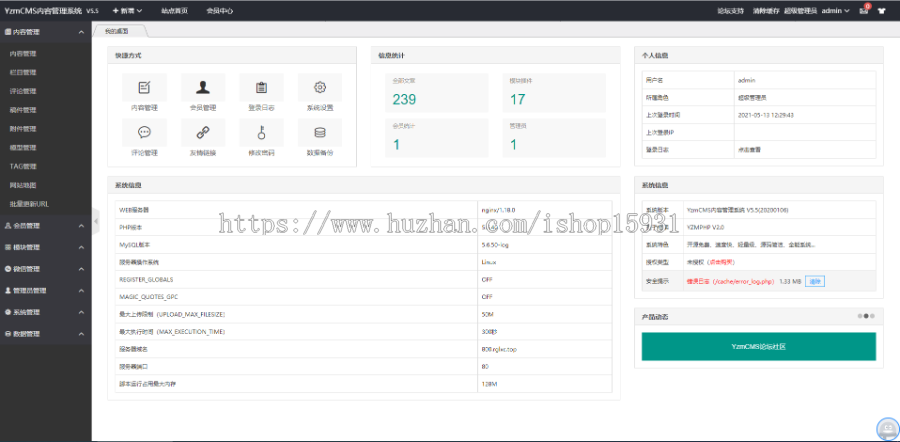Collapse the sidebar using the arrow handle
The width and height of the screenshot is (900, 442).
[96, 221]
